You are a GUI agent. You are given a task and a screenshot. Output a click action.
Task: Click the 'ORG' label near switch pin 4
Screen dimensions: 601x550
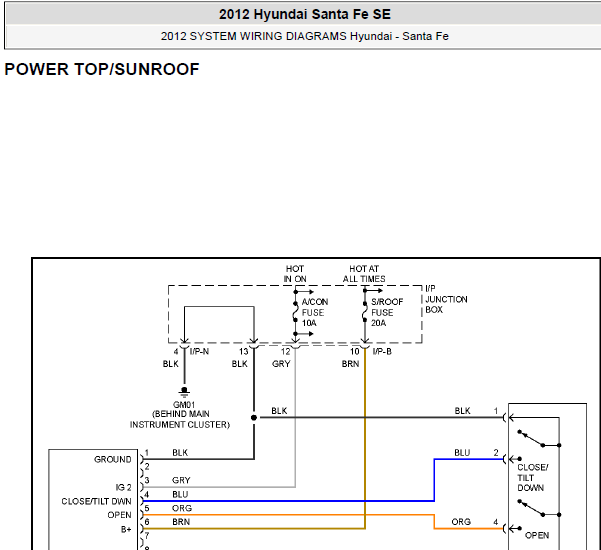click(461, 522)
